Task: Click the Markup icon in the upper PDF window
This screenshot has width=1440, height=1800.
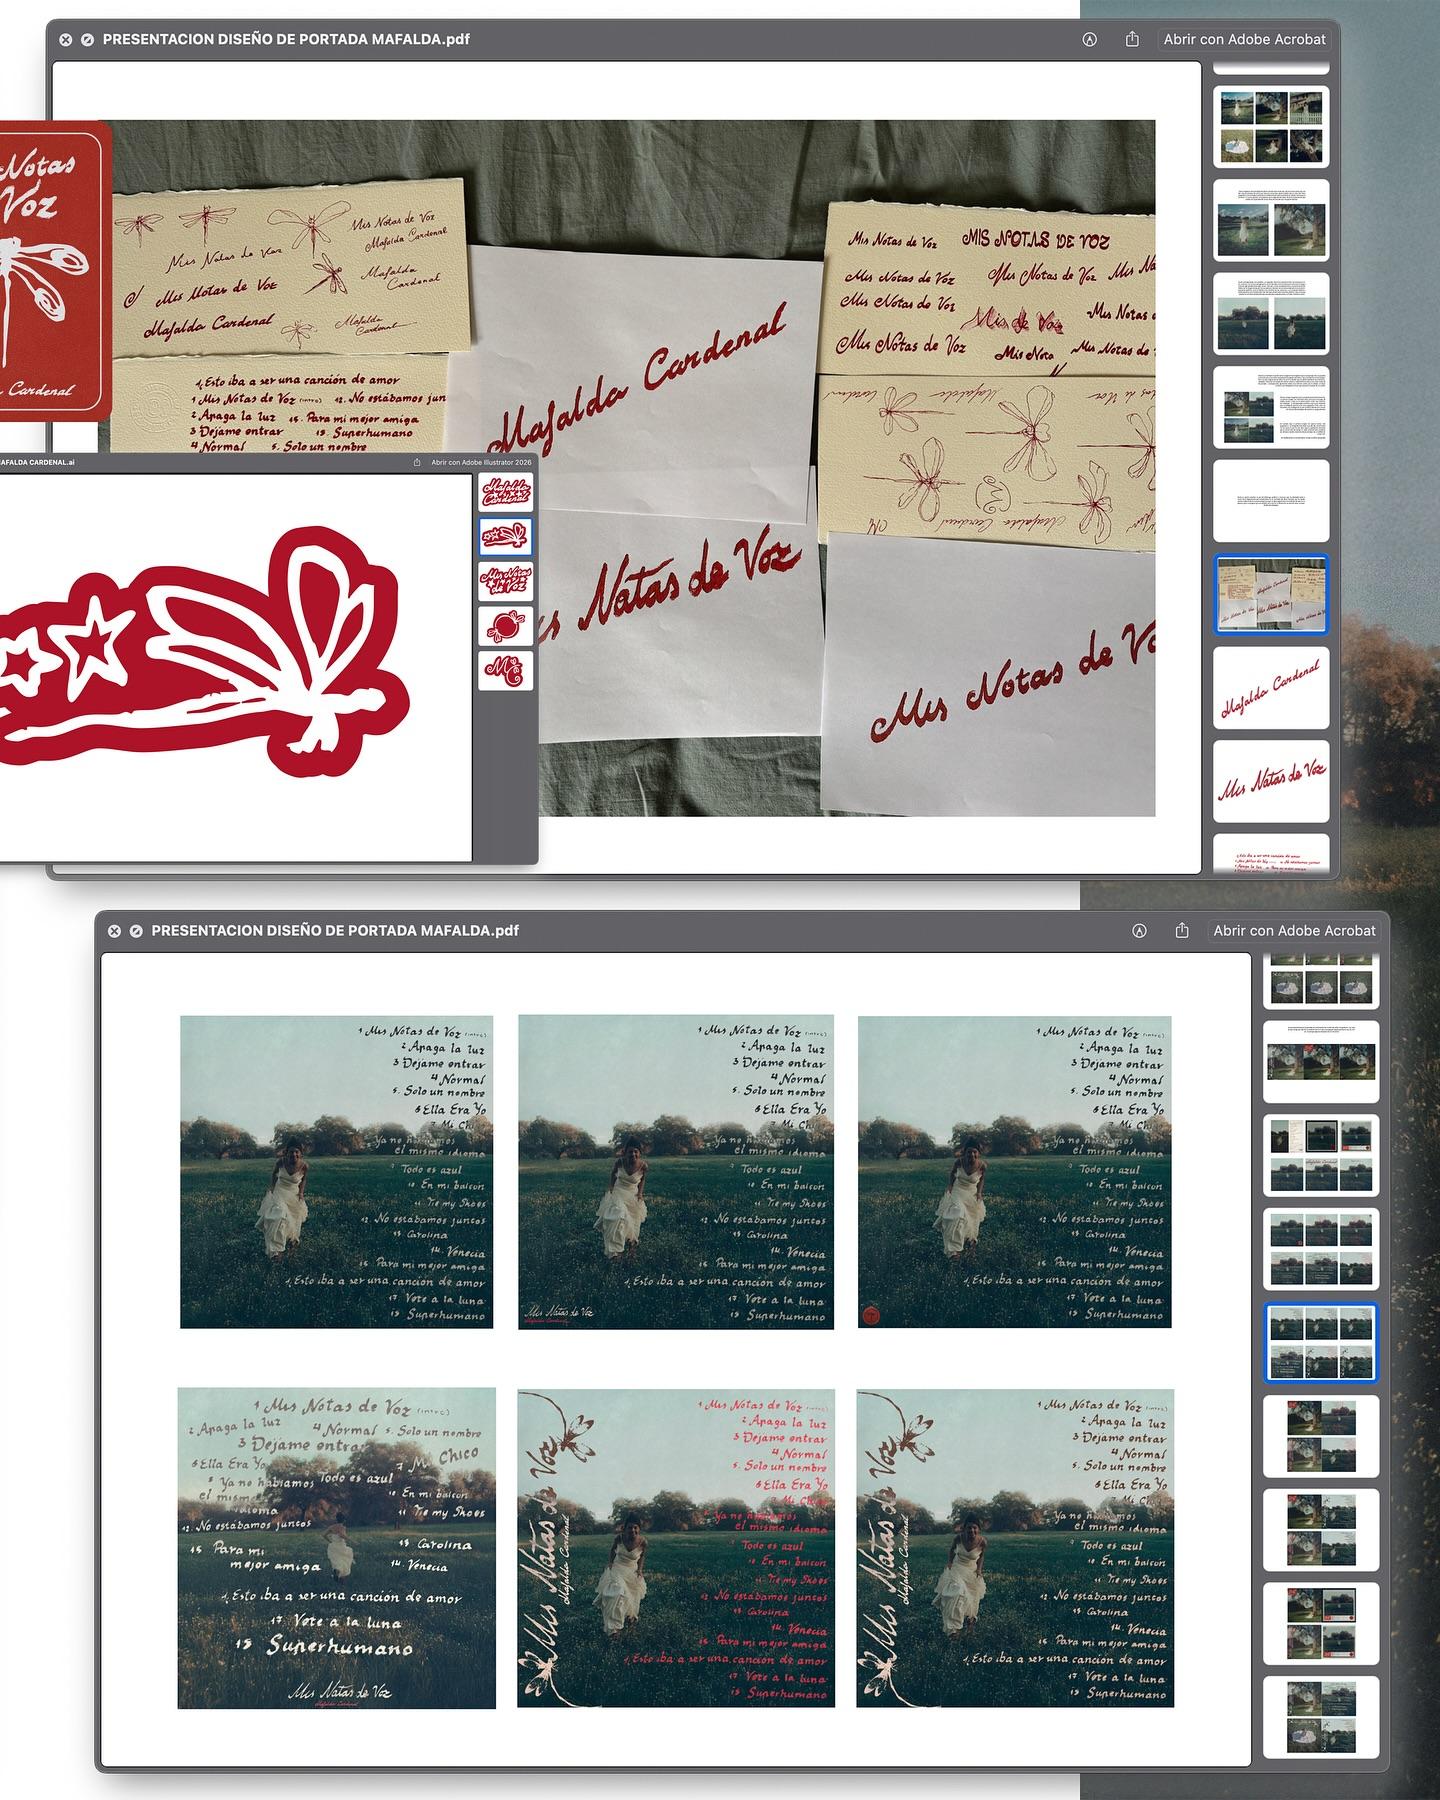Action: click(x=1090, y=40)
